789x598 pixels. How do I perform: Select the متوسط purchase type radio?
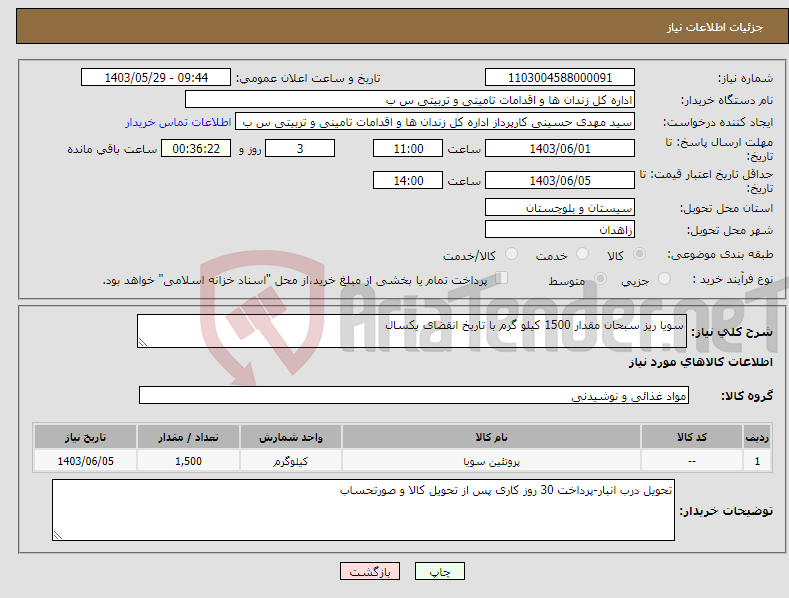pos(600,278)
